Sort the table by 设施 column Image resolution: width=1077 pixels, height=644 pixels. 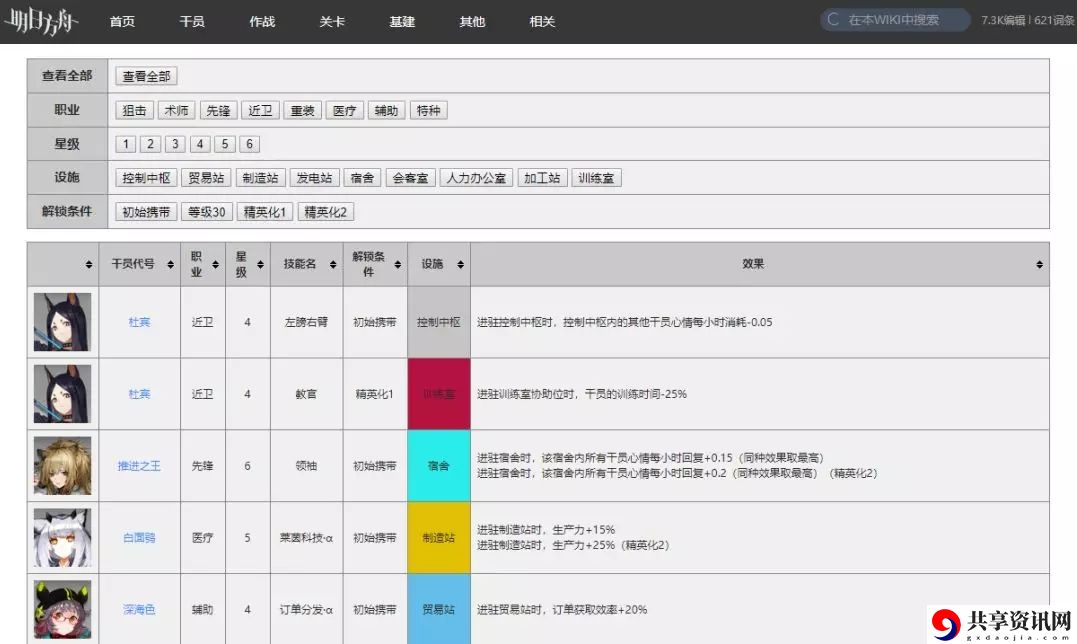click(x=460, y=264)
